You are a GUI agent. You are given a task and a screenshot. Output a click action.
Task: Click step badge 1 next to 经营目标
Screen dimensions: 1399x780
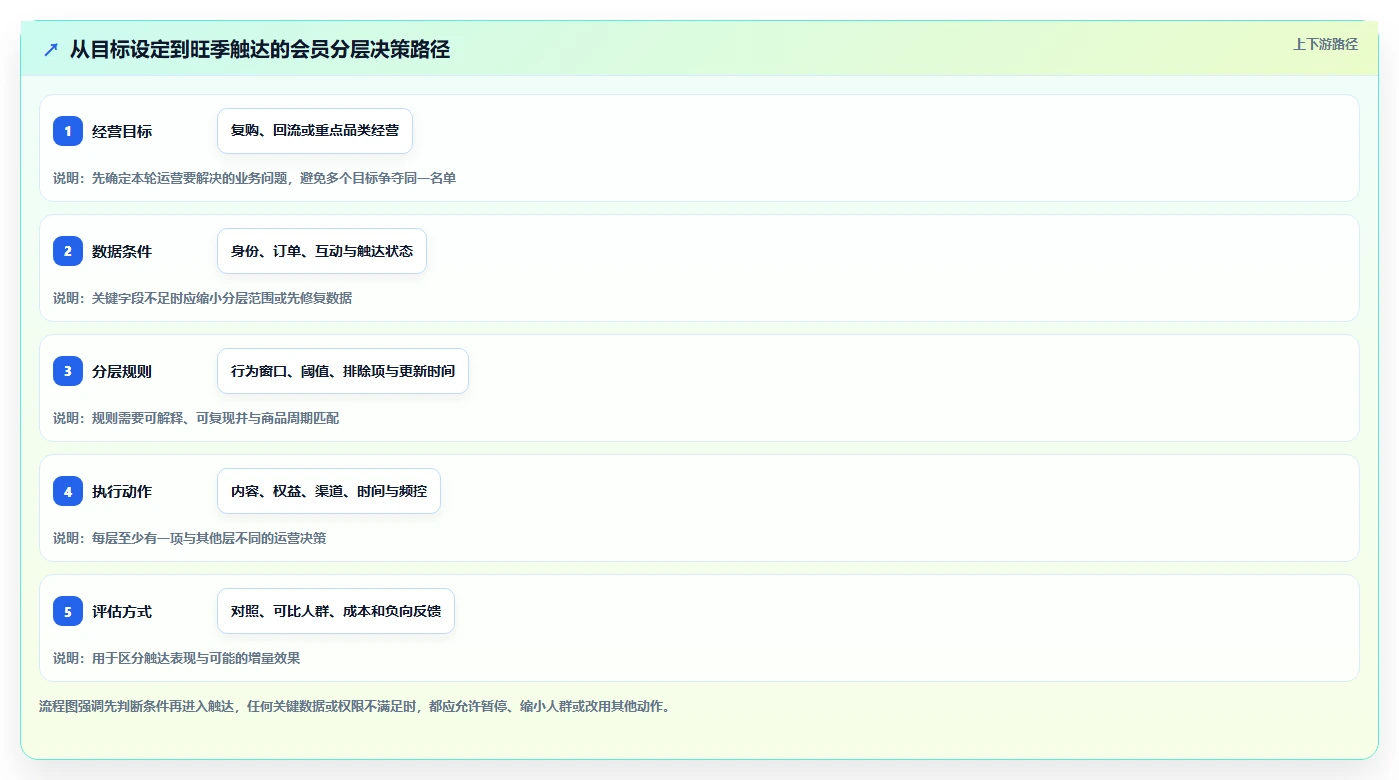(x=68, y=131)
